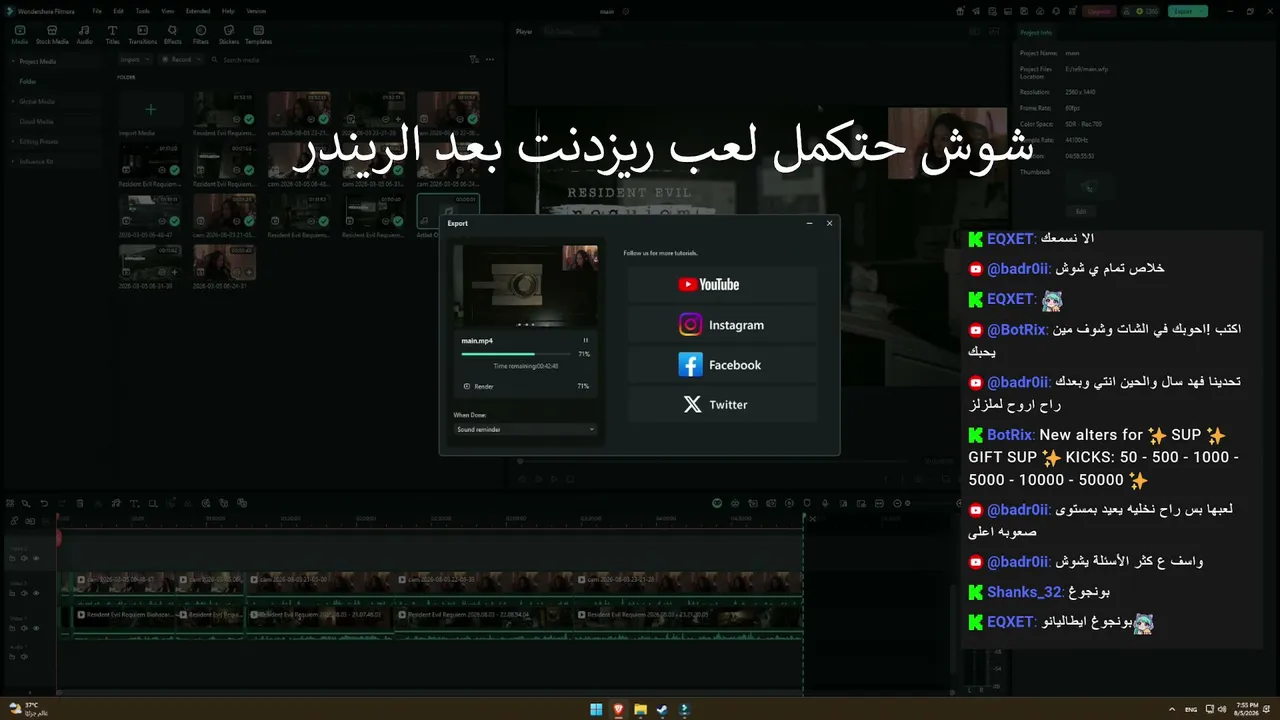
Task: Open Steam from the taskbar
Action: click(662, 710)
